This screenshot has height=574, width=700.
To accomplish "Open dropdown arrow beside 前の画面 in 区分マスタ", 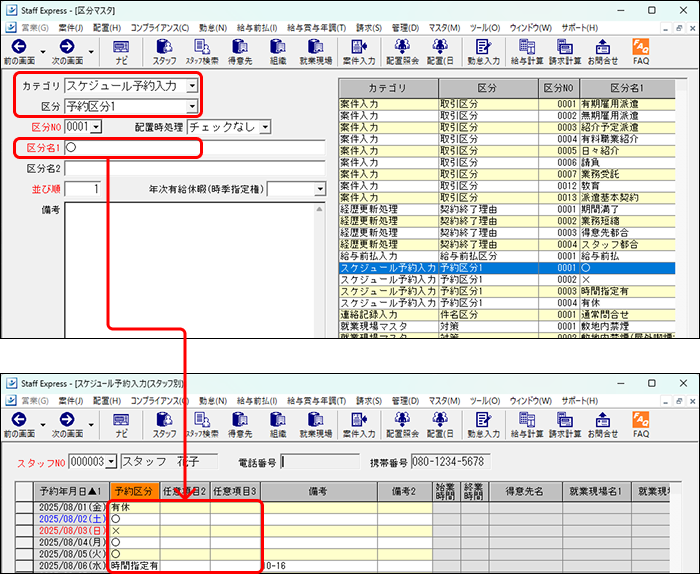I will pos(43,52).
